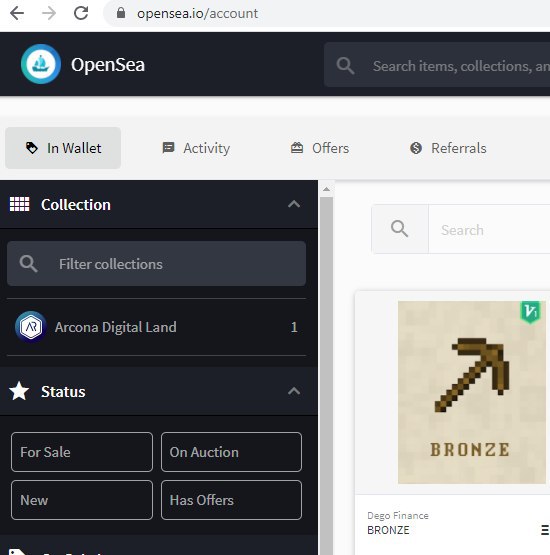Viewport: 550px width, 555px height.
Task: Toggle the Has Offers status filter
Action: (x=231, y=500)
